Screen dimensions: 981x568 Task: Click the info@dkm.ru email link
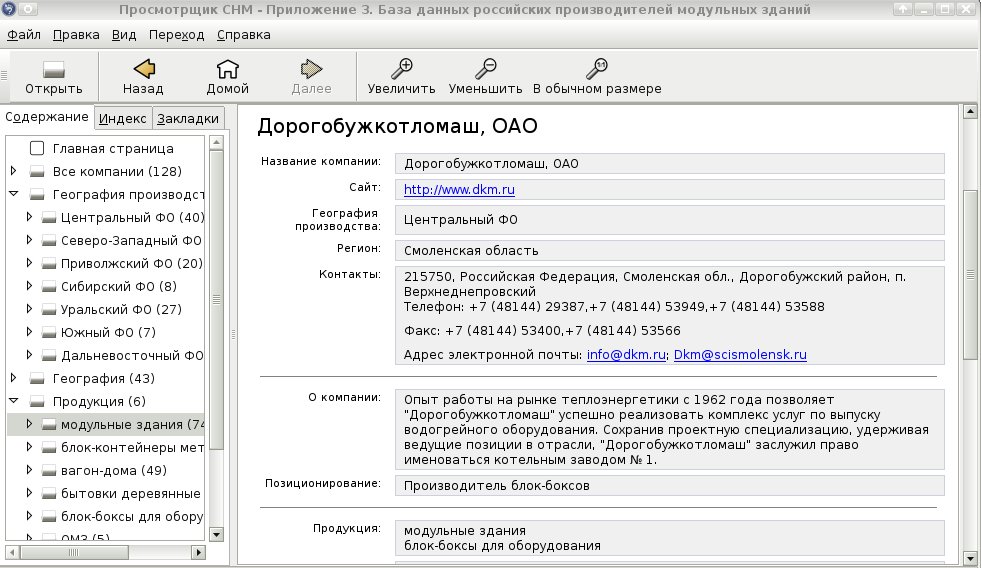click(626, 355)
